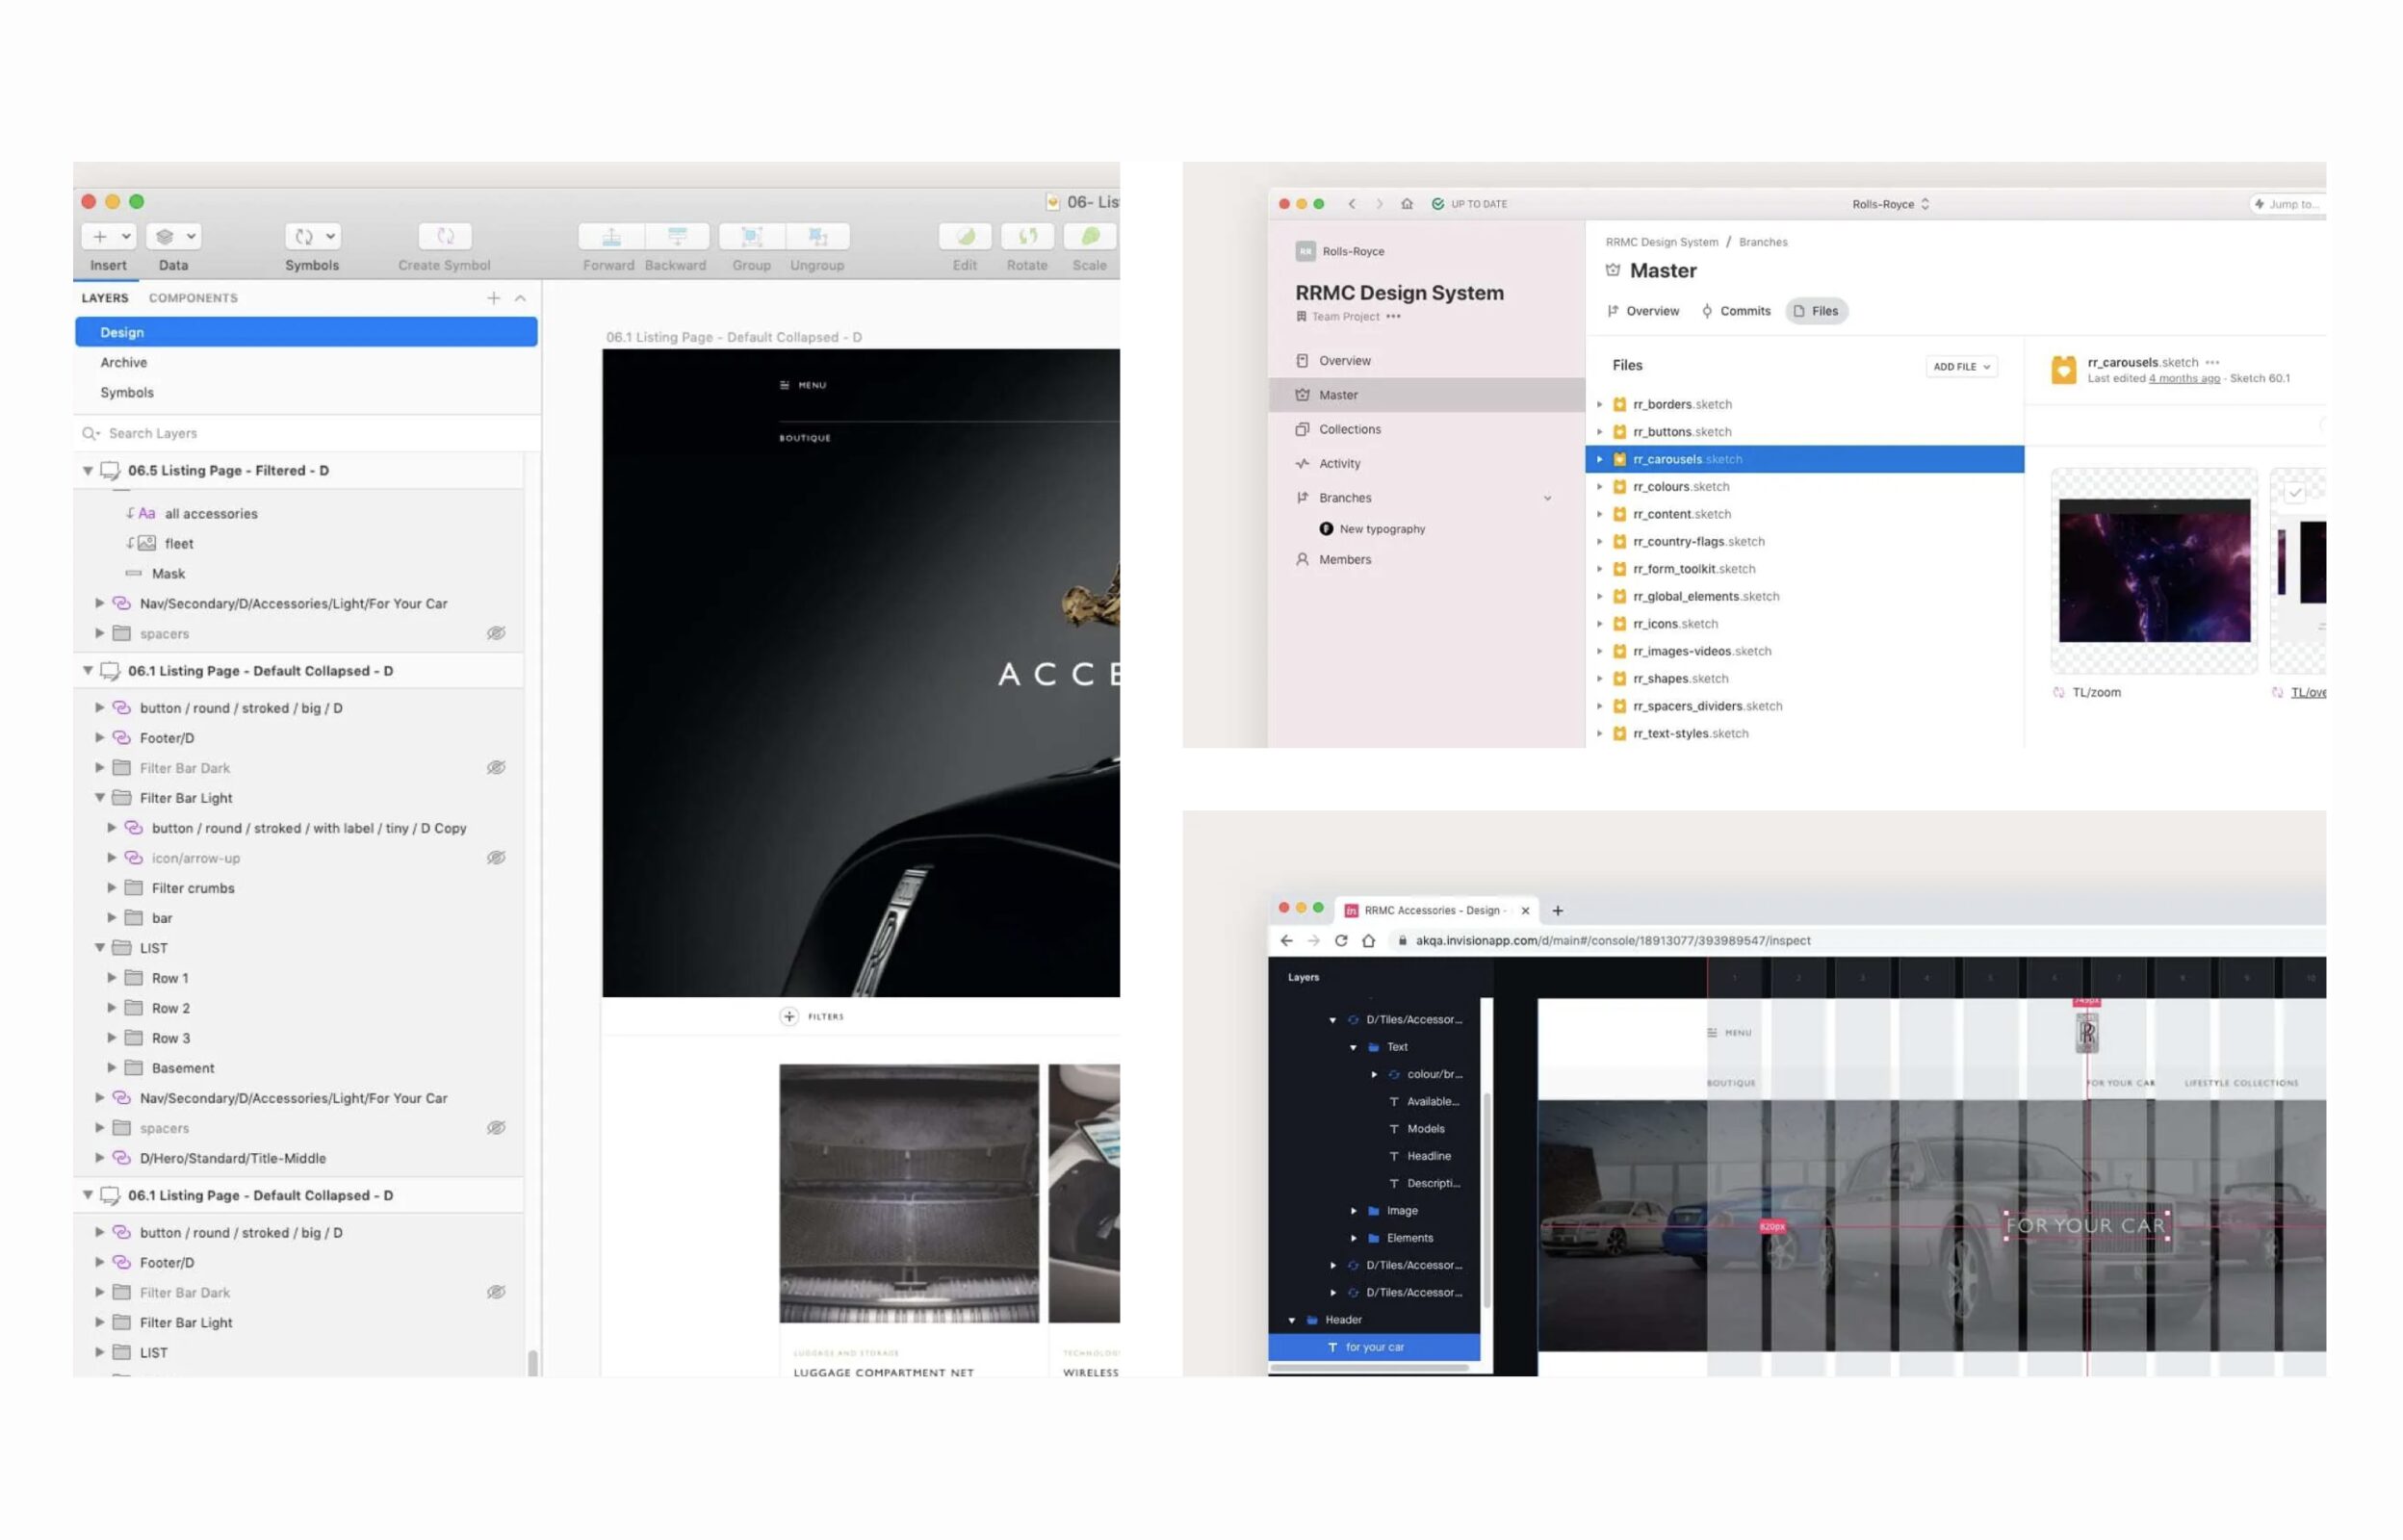The image size is (2403, 1540).
Task: Close the RRMC Accessories browser tab
Action: pos(1525,910)
